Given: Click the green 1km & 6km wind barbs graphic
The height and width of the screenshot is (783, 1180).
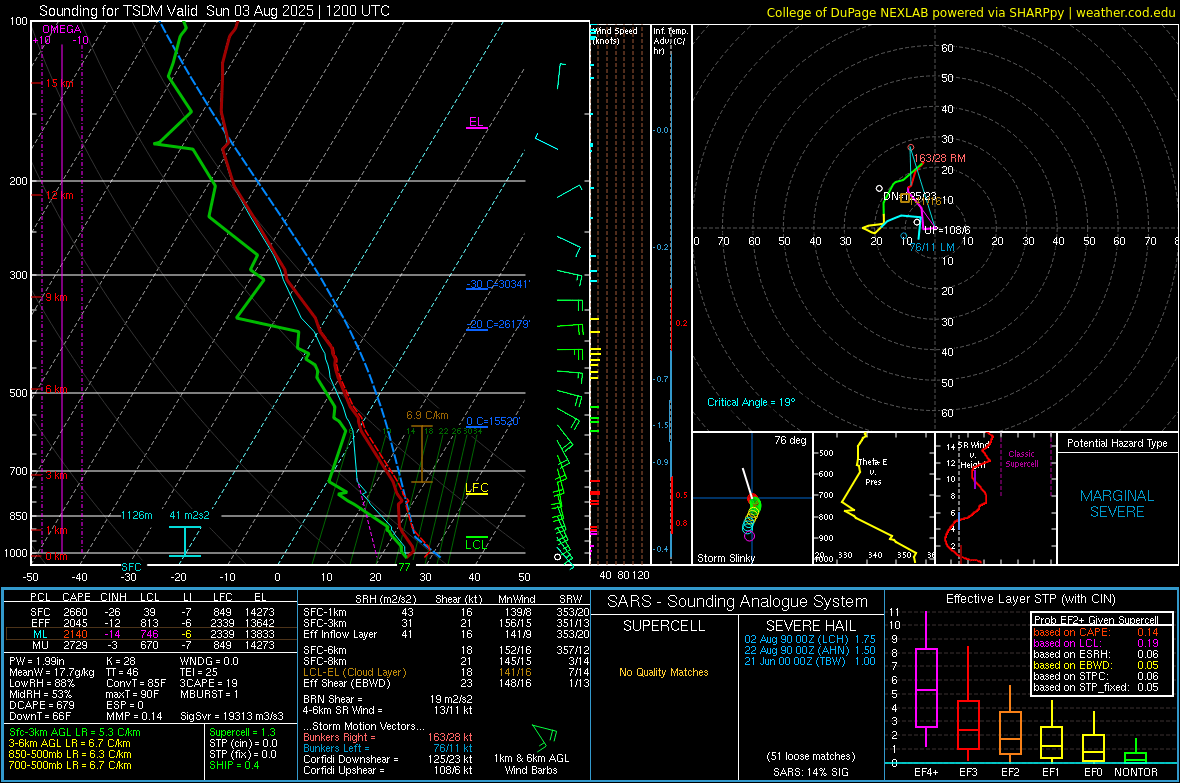Looking at the screenshot, I should coord(546,736).
